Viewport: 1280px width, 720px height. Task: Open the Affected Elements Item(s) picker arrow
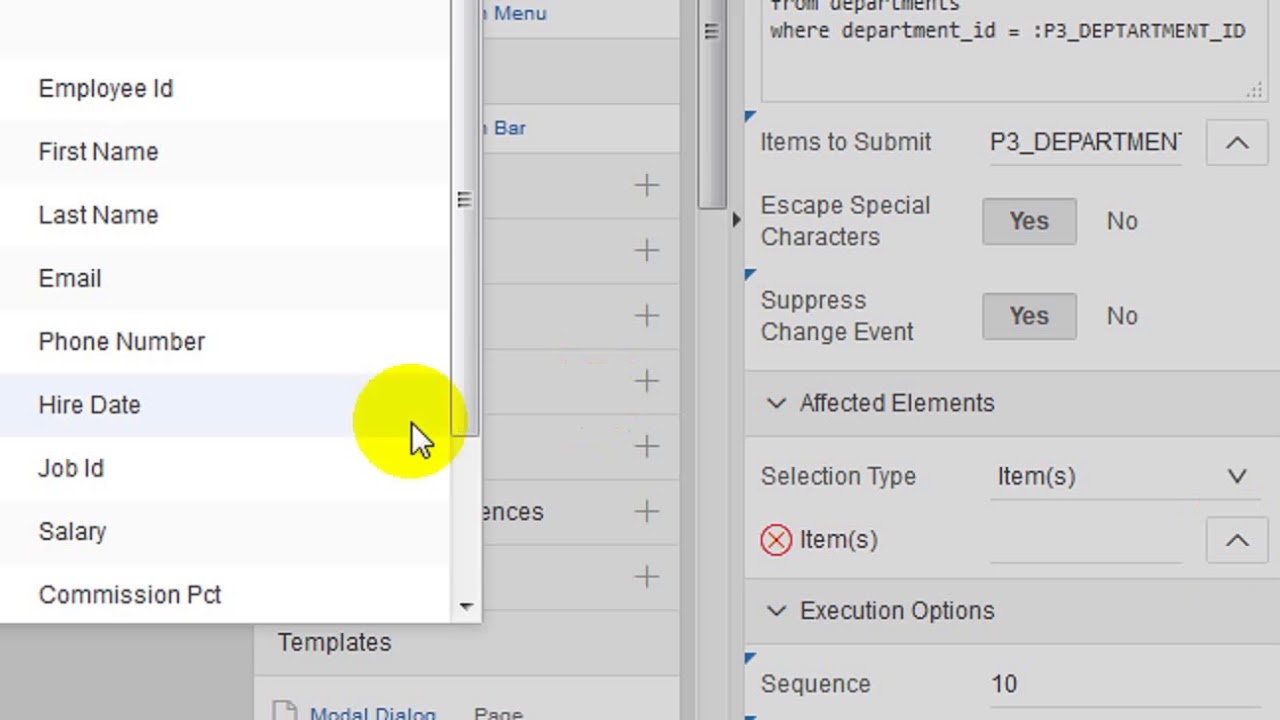1237,540
